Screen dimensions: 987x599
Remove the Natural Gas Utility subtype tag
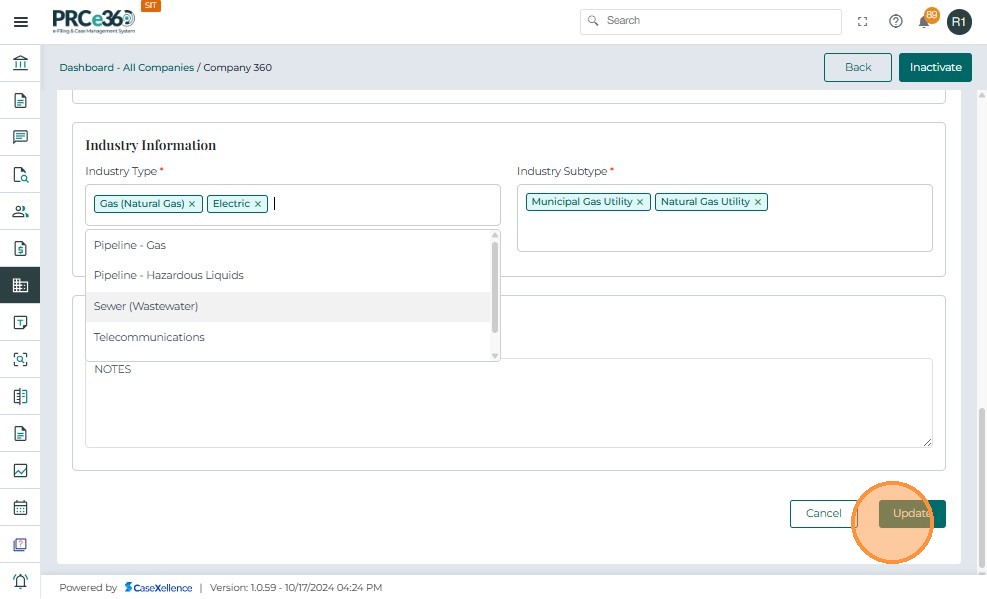[x=758, y=202]
